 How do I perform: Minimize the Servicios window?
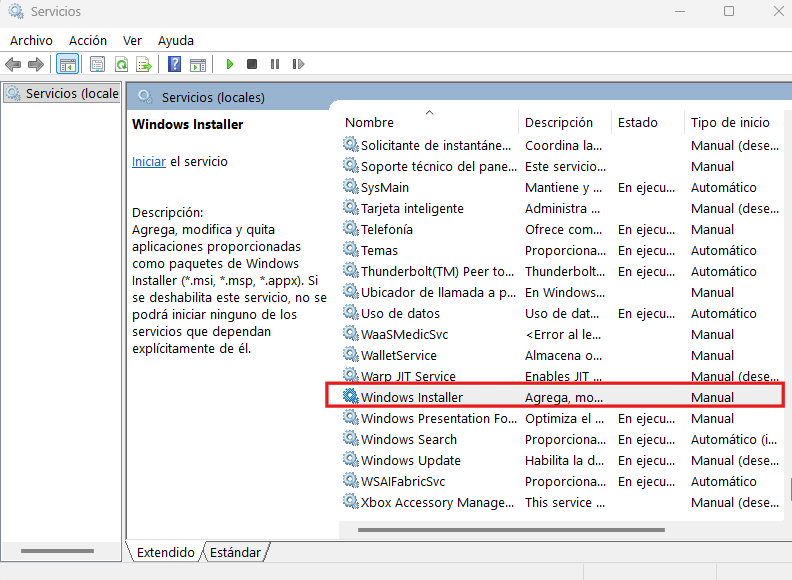point(680,11)
